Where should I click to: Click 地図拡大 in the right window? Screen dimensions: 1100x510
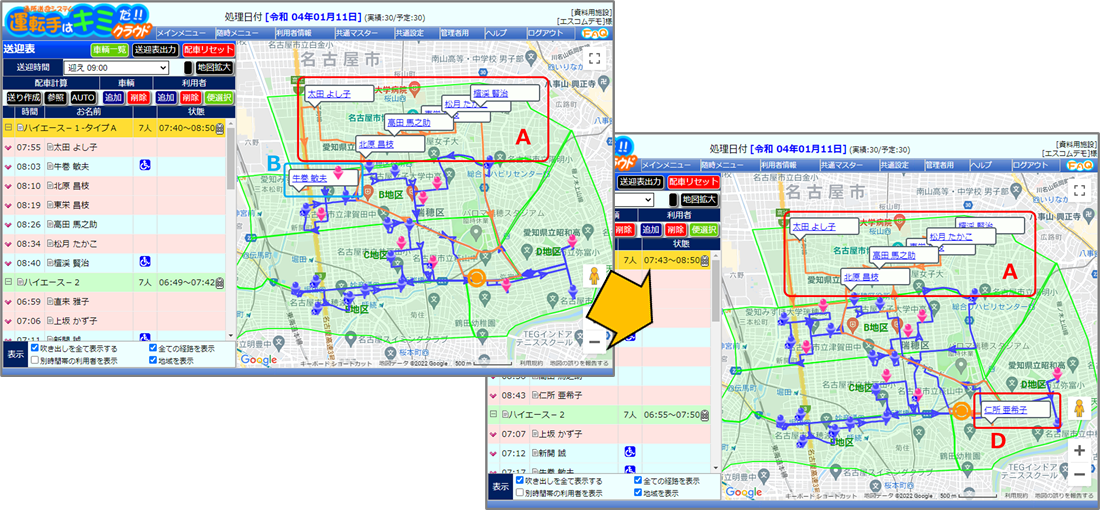pyautogui.click(x=699, y=200)
